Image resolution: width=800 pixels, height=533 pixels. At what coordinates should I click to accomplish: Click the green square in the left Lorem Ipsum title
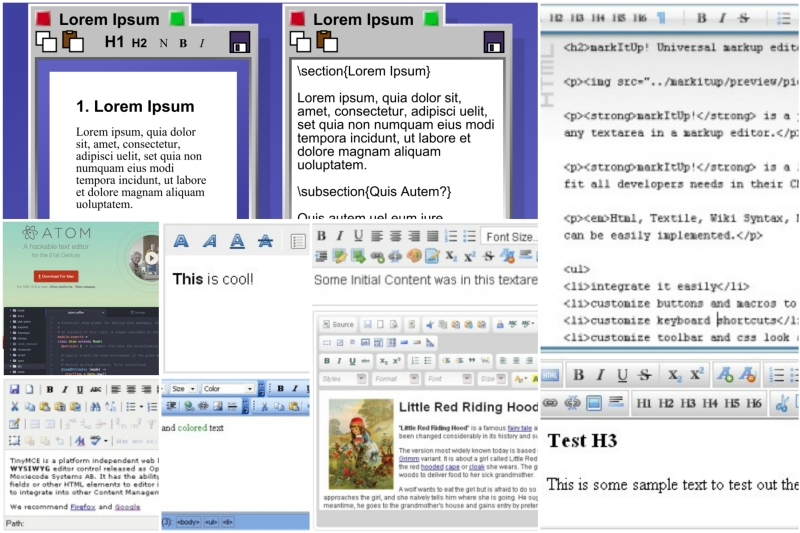[x=177, y=19]
